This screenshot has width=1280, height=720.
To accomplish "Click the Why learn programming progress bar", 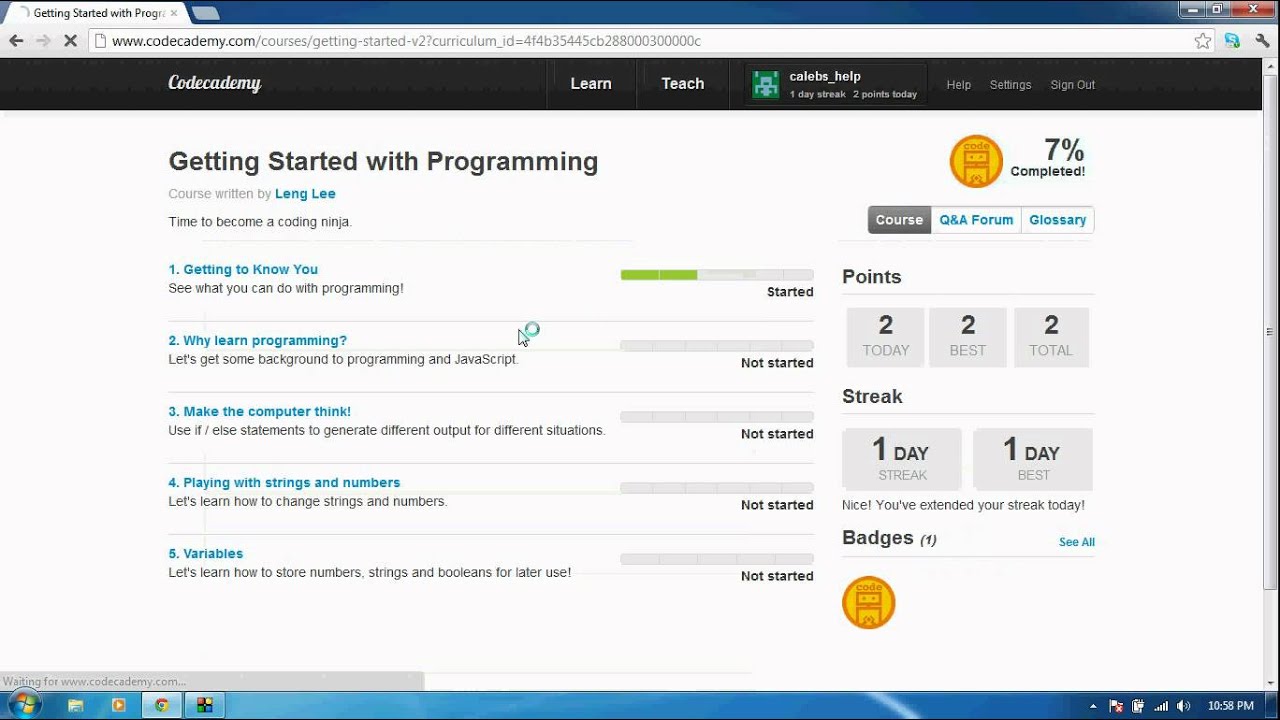I will (717, 346).
